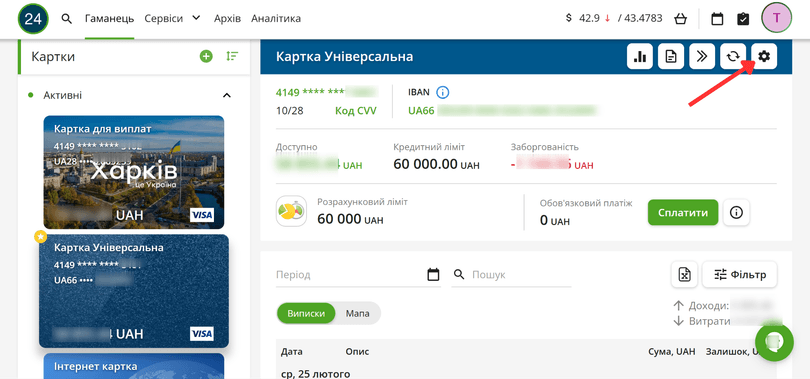Click the Кредитний ліміт 60 000.00 value
Screen dimensions: 810x379
coord(437,164)
